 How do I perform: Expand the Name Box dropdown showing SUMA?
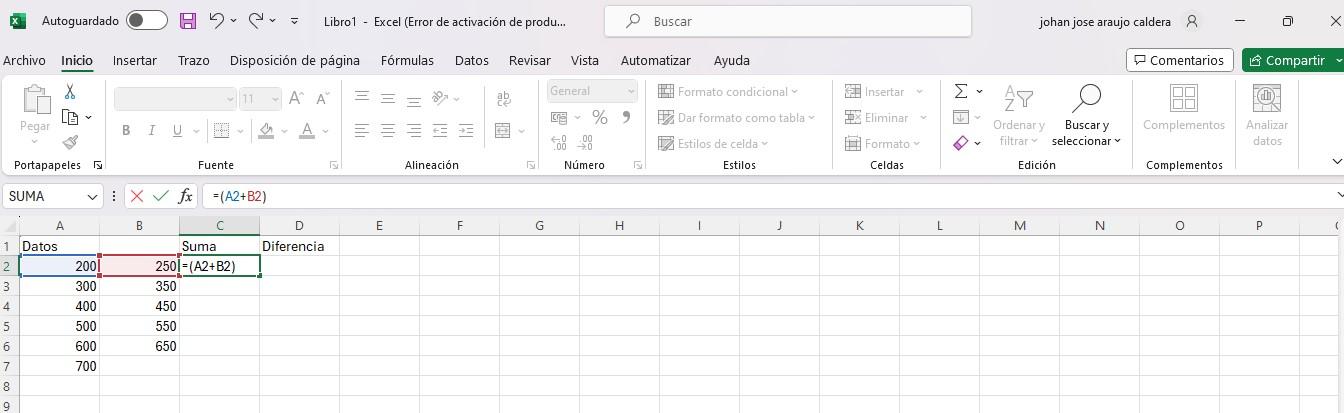93,196
